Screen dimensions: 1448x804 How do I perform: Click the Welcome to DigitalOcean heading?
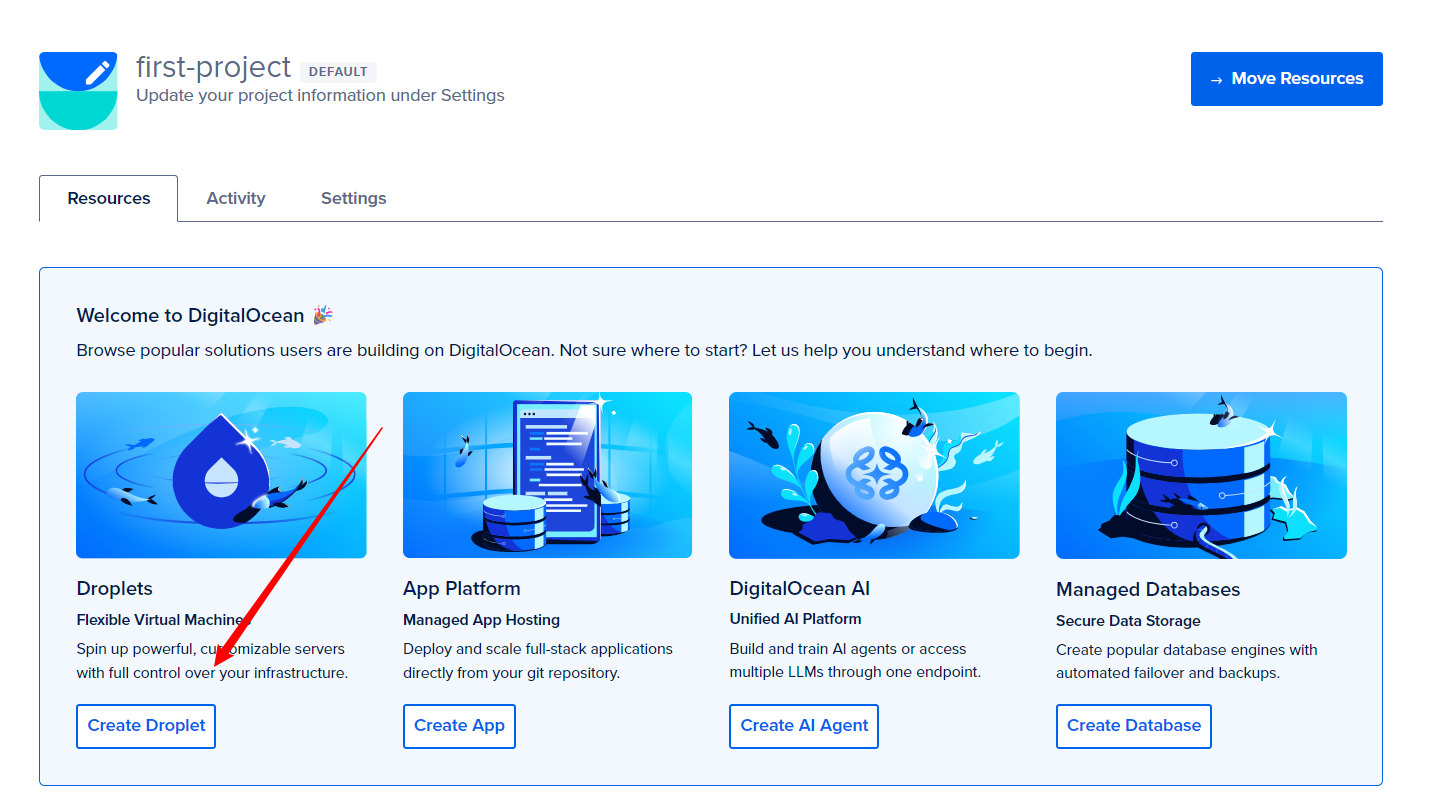point(190,315)
